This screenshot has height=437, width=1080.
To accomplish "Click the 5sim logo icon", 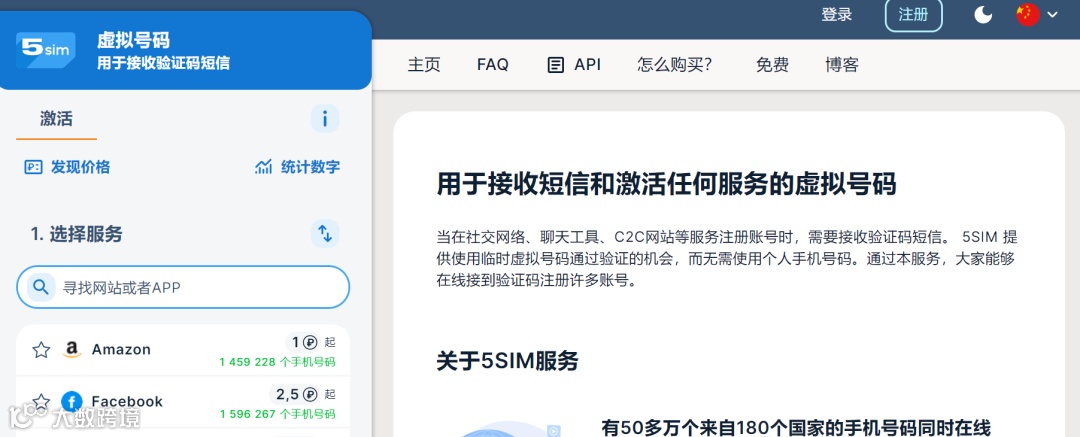I will tap(45, 50).
